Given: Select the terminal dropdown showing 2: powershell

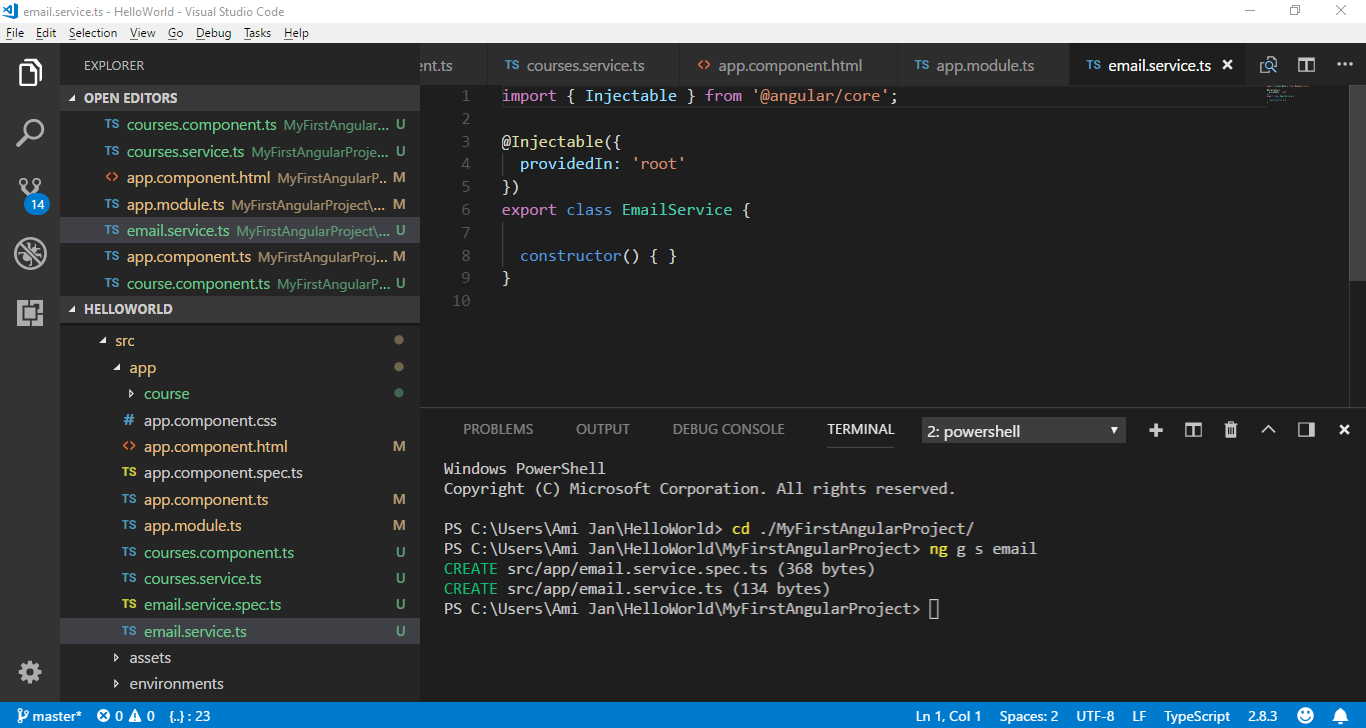Looking at the screenshot, I should coord(1023,431).
